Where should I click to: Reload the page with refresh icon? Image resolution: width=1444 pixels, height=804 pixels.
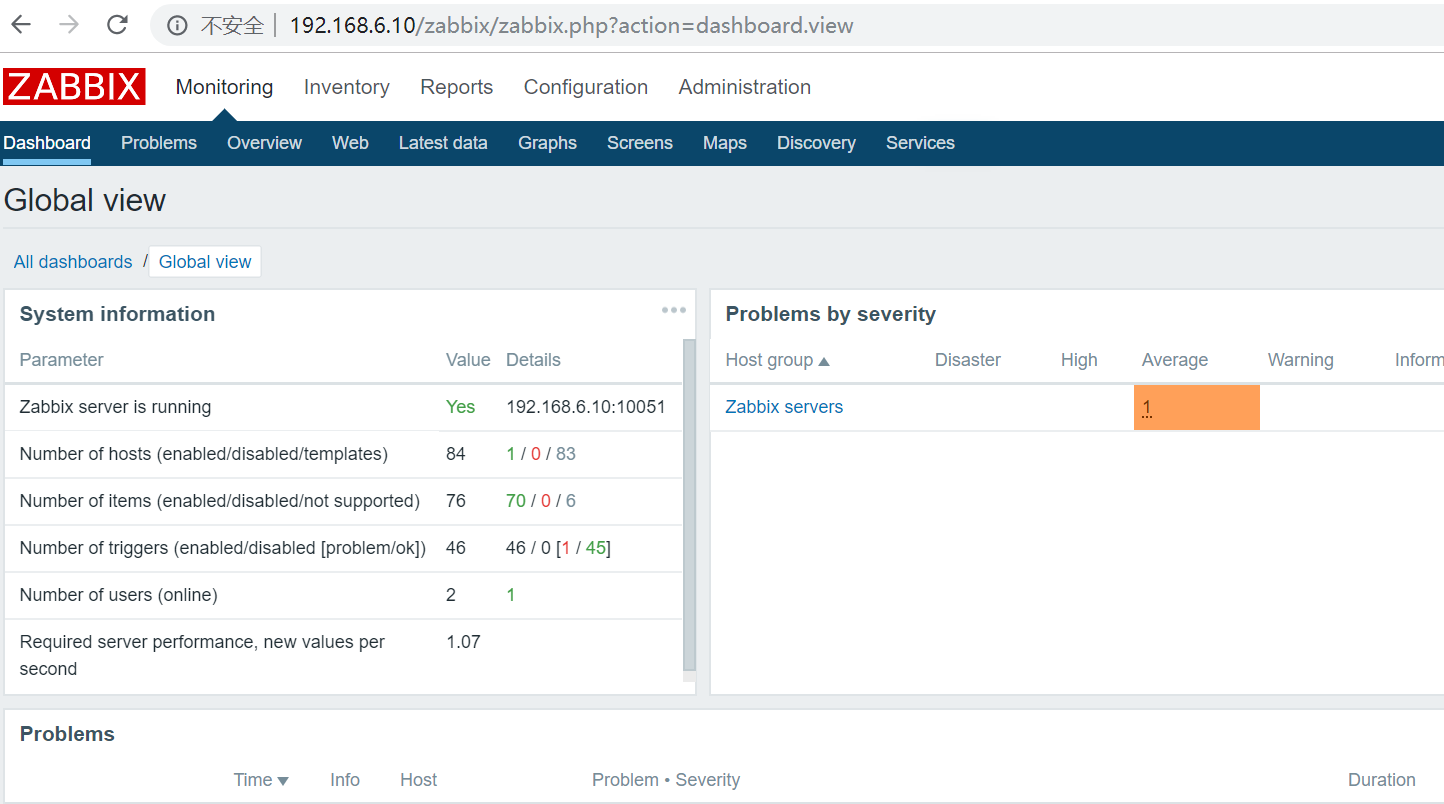coord(117,25)
